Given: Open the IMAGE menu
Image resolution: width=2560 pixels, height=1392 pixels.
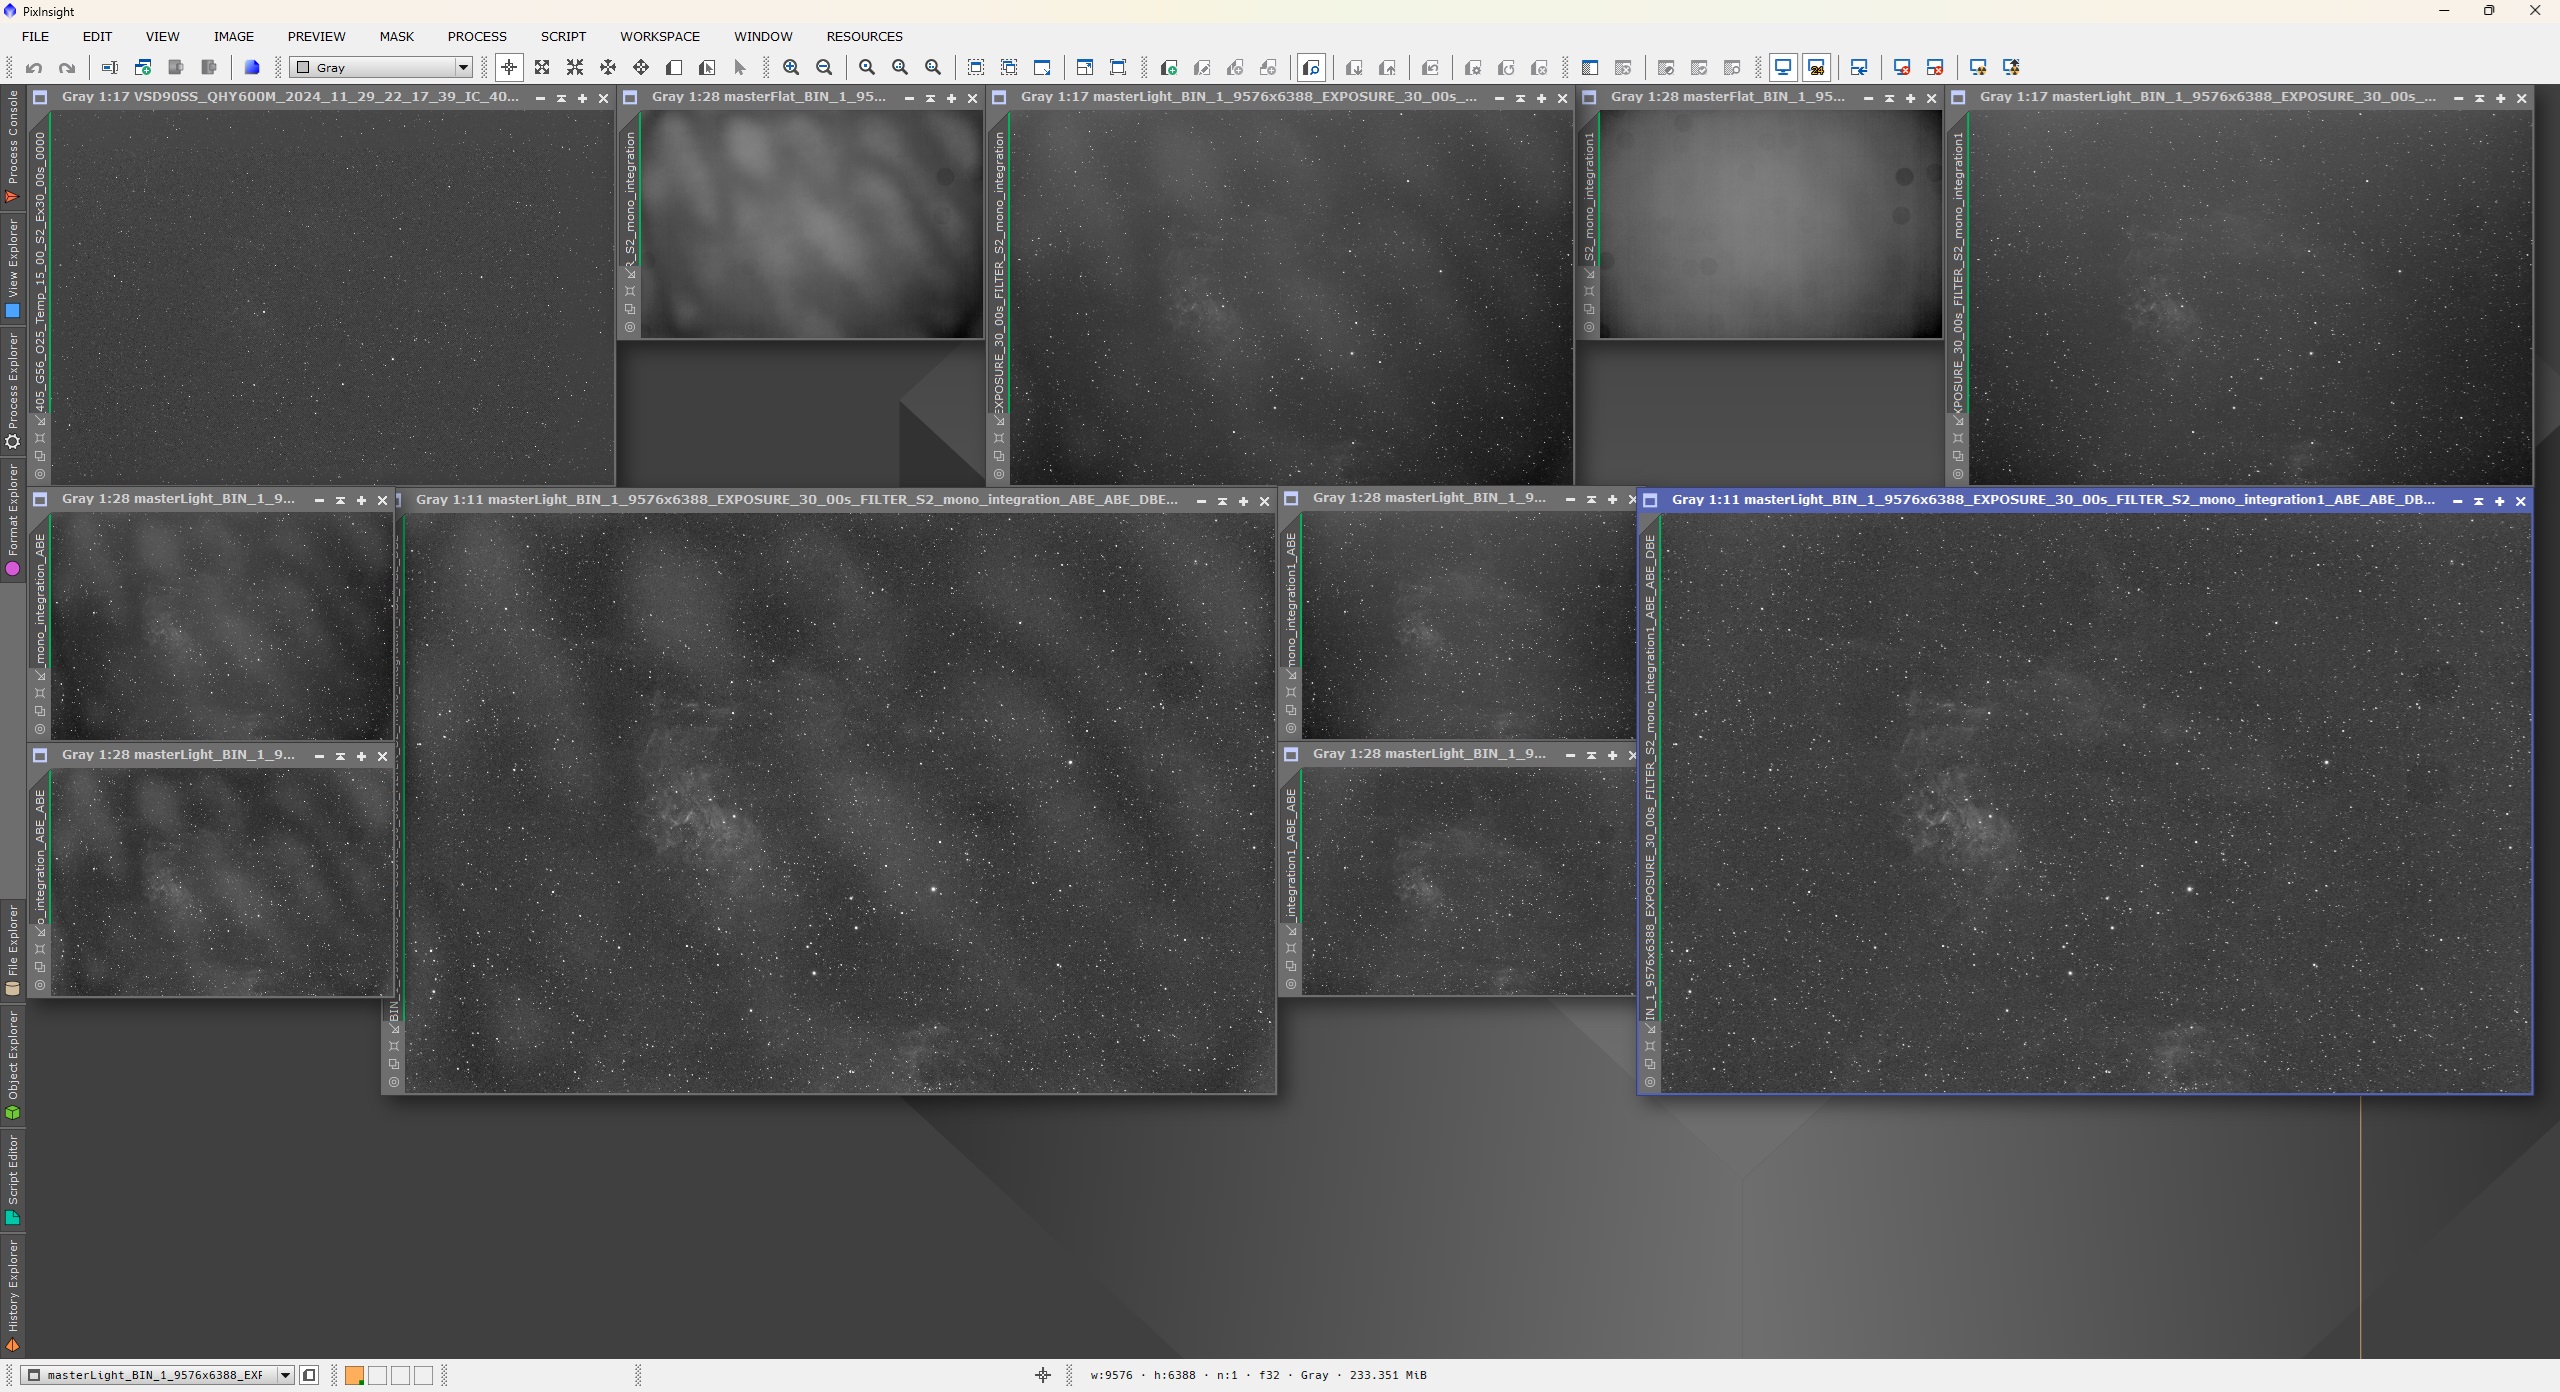Looking at the screenshot, I should coord(233,36).
